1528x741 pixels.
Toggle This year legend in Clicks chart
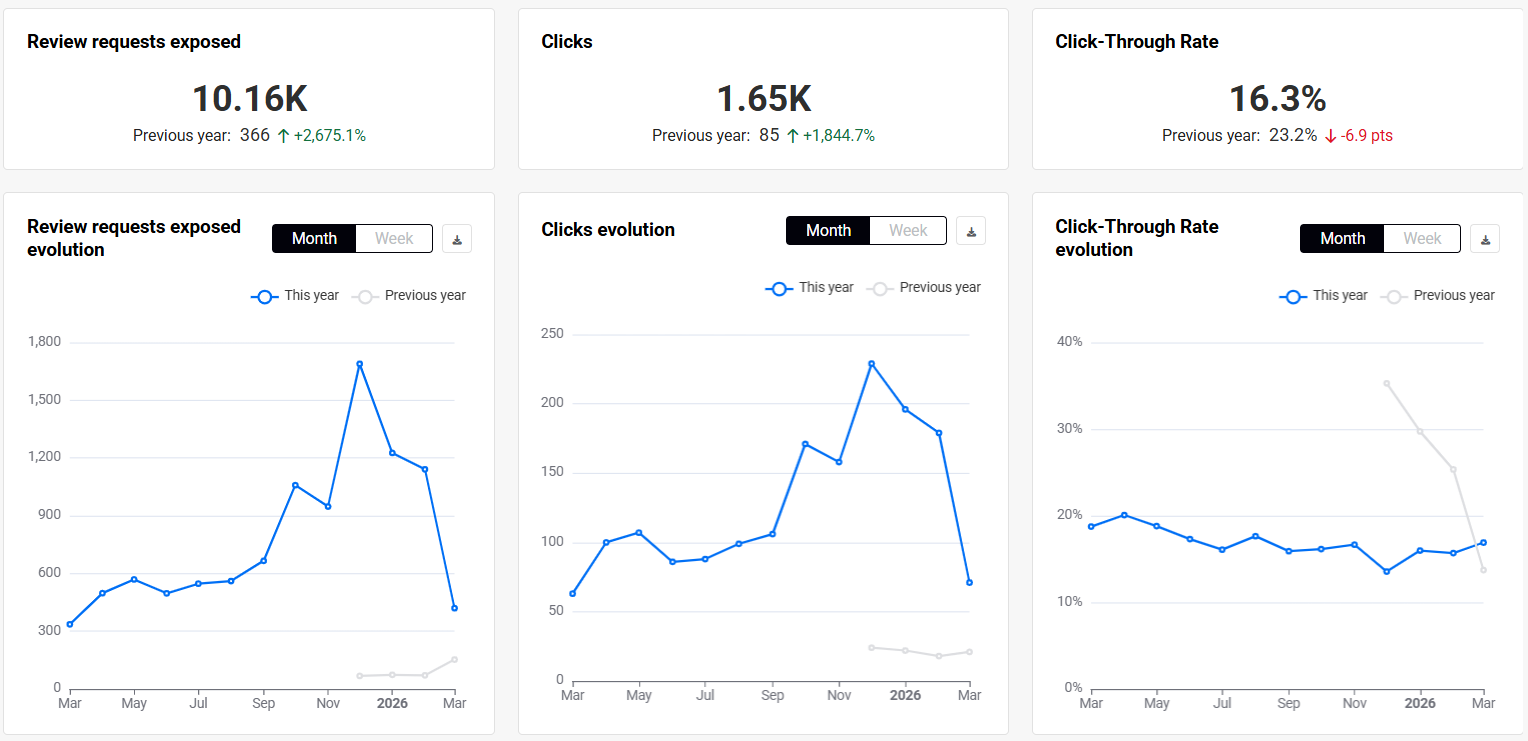pyautogui.click(x=810, y=288)
